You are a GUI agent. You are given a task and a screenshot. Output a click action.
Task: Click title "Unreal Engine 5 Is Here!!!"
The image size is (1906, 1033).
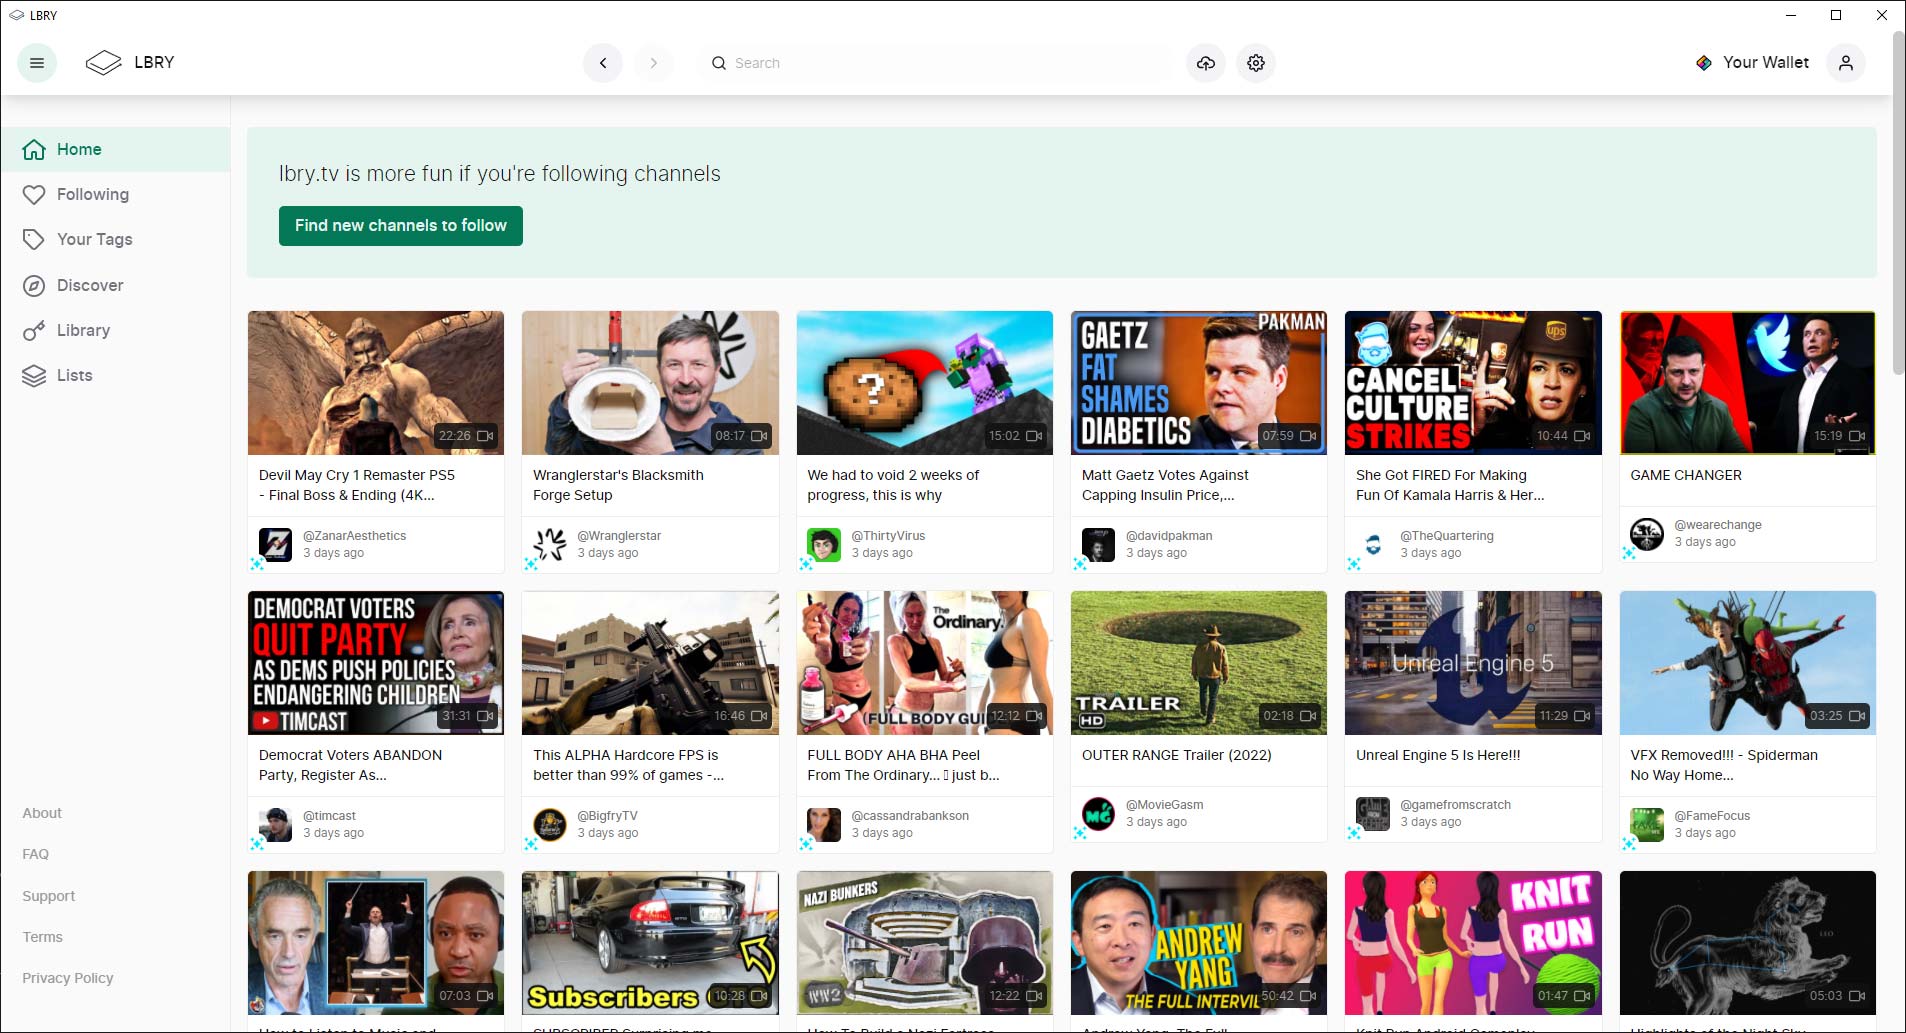click(x=1438, y=755)
